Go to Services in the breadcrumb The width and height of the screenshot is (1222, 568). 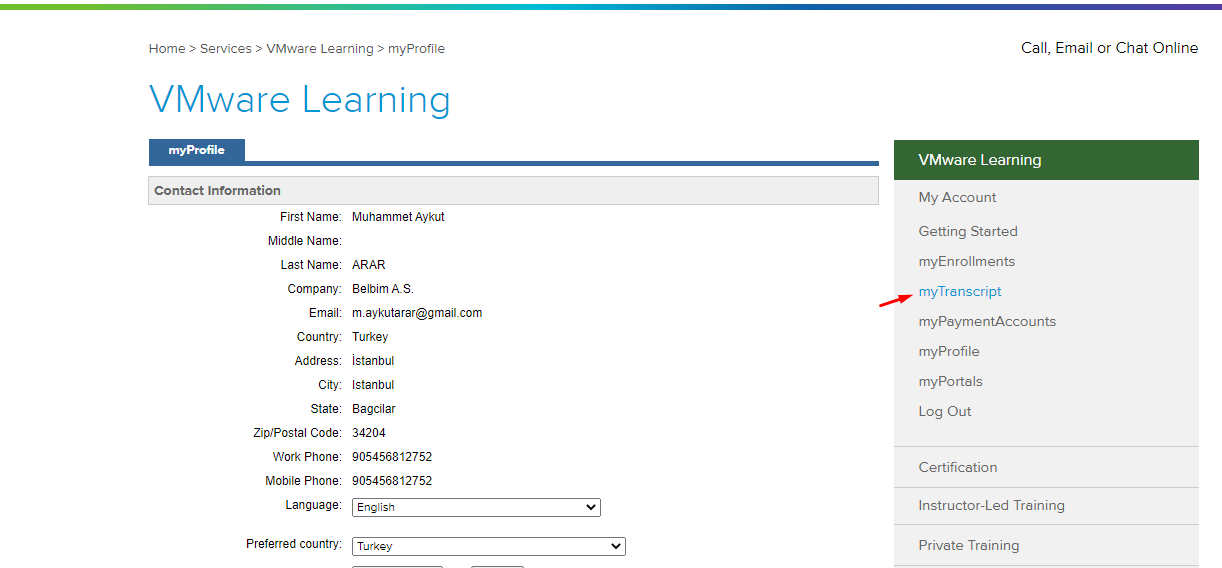[226, 48]
